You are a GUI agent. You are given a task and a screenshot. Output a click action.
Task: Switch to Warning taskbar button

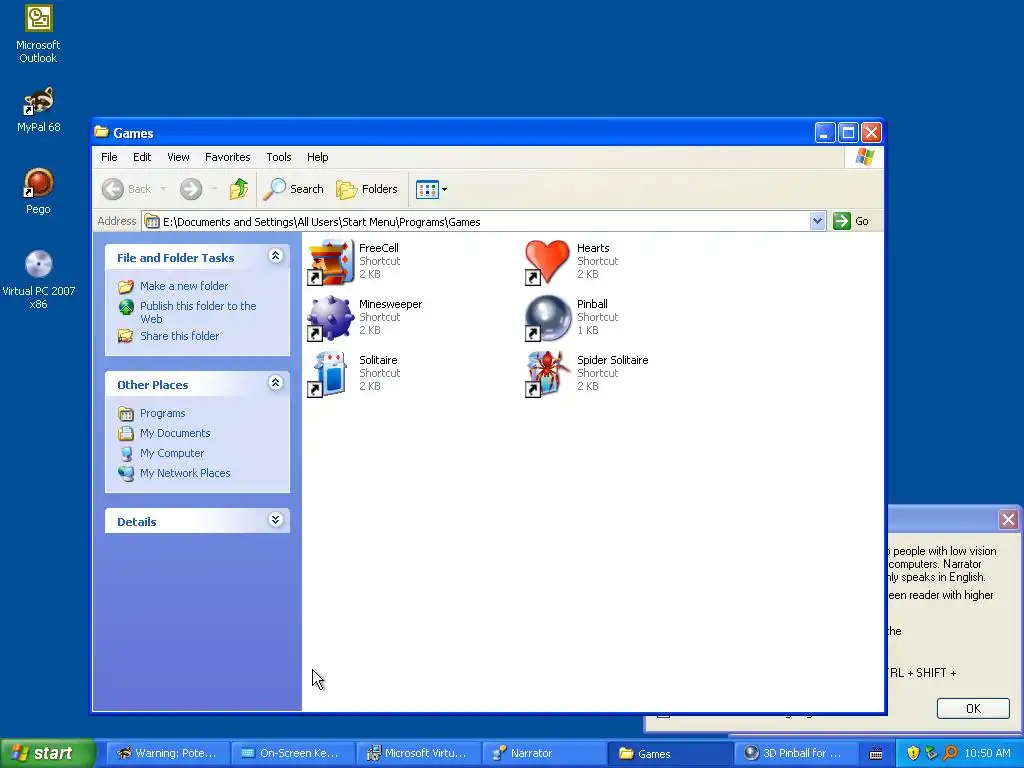pos(168,753)
